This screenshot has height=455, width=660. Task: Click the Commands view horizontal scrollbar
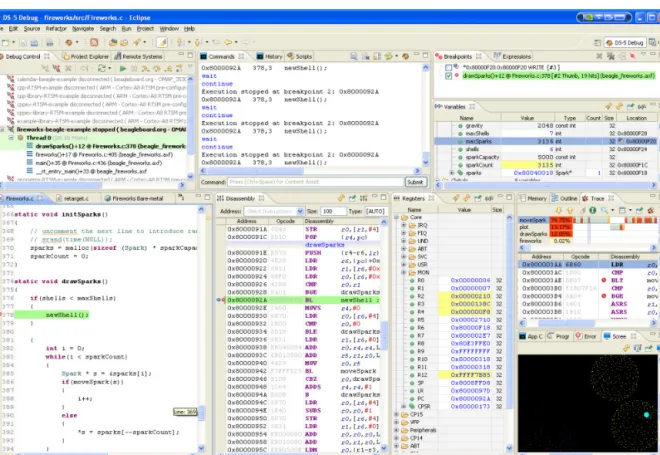[311, 171]
